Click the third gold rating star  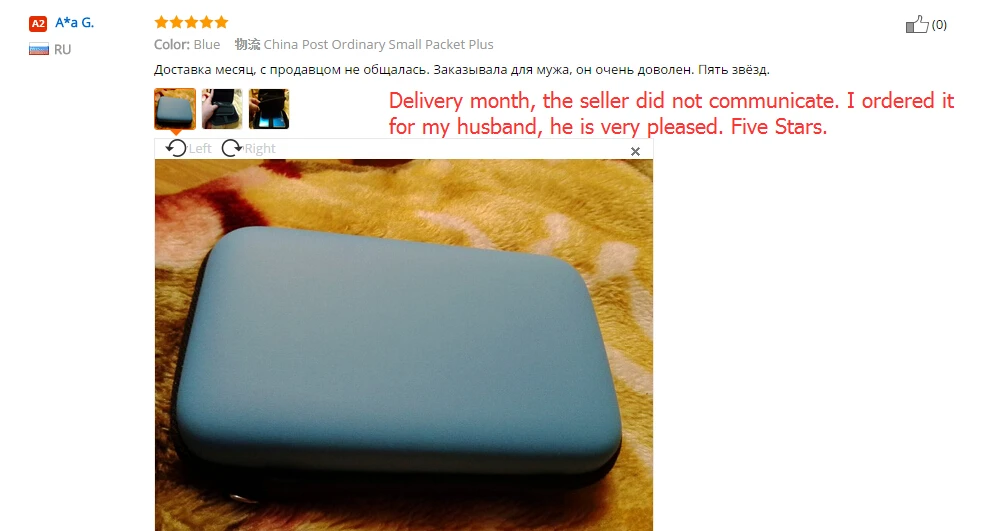click(191, 23)
